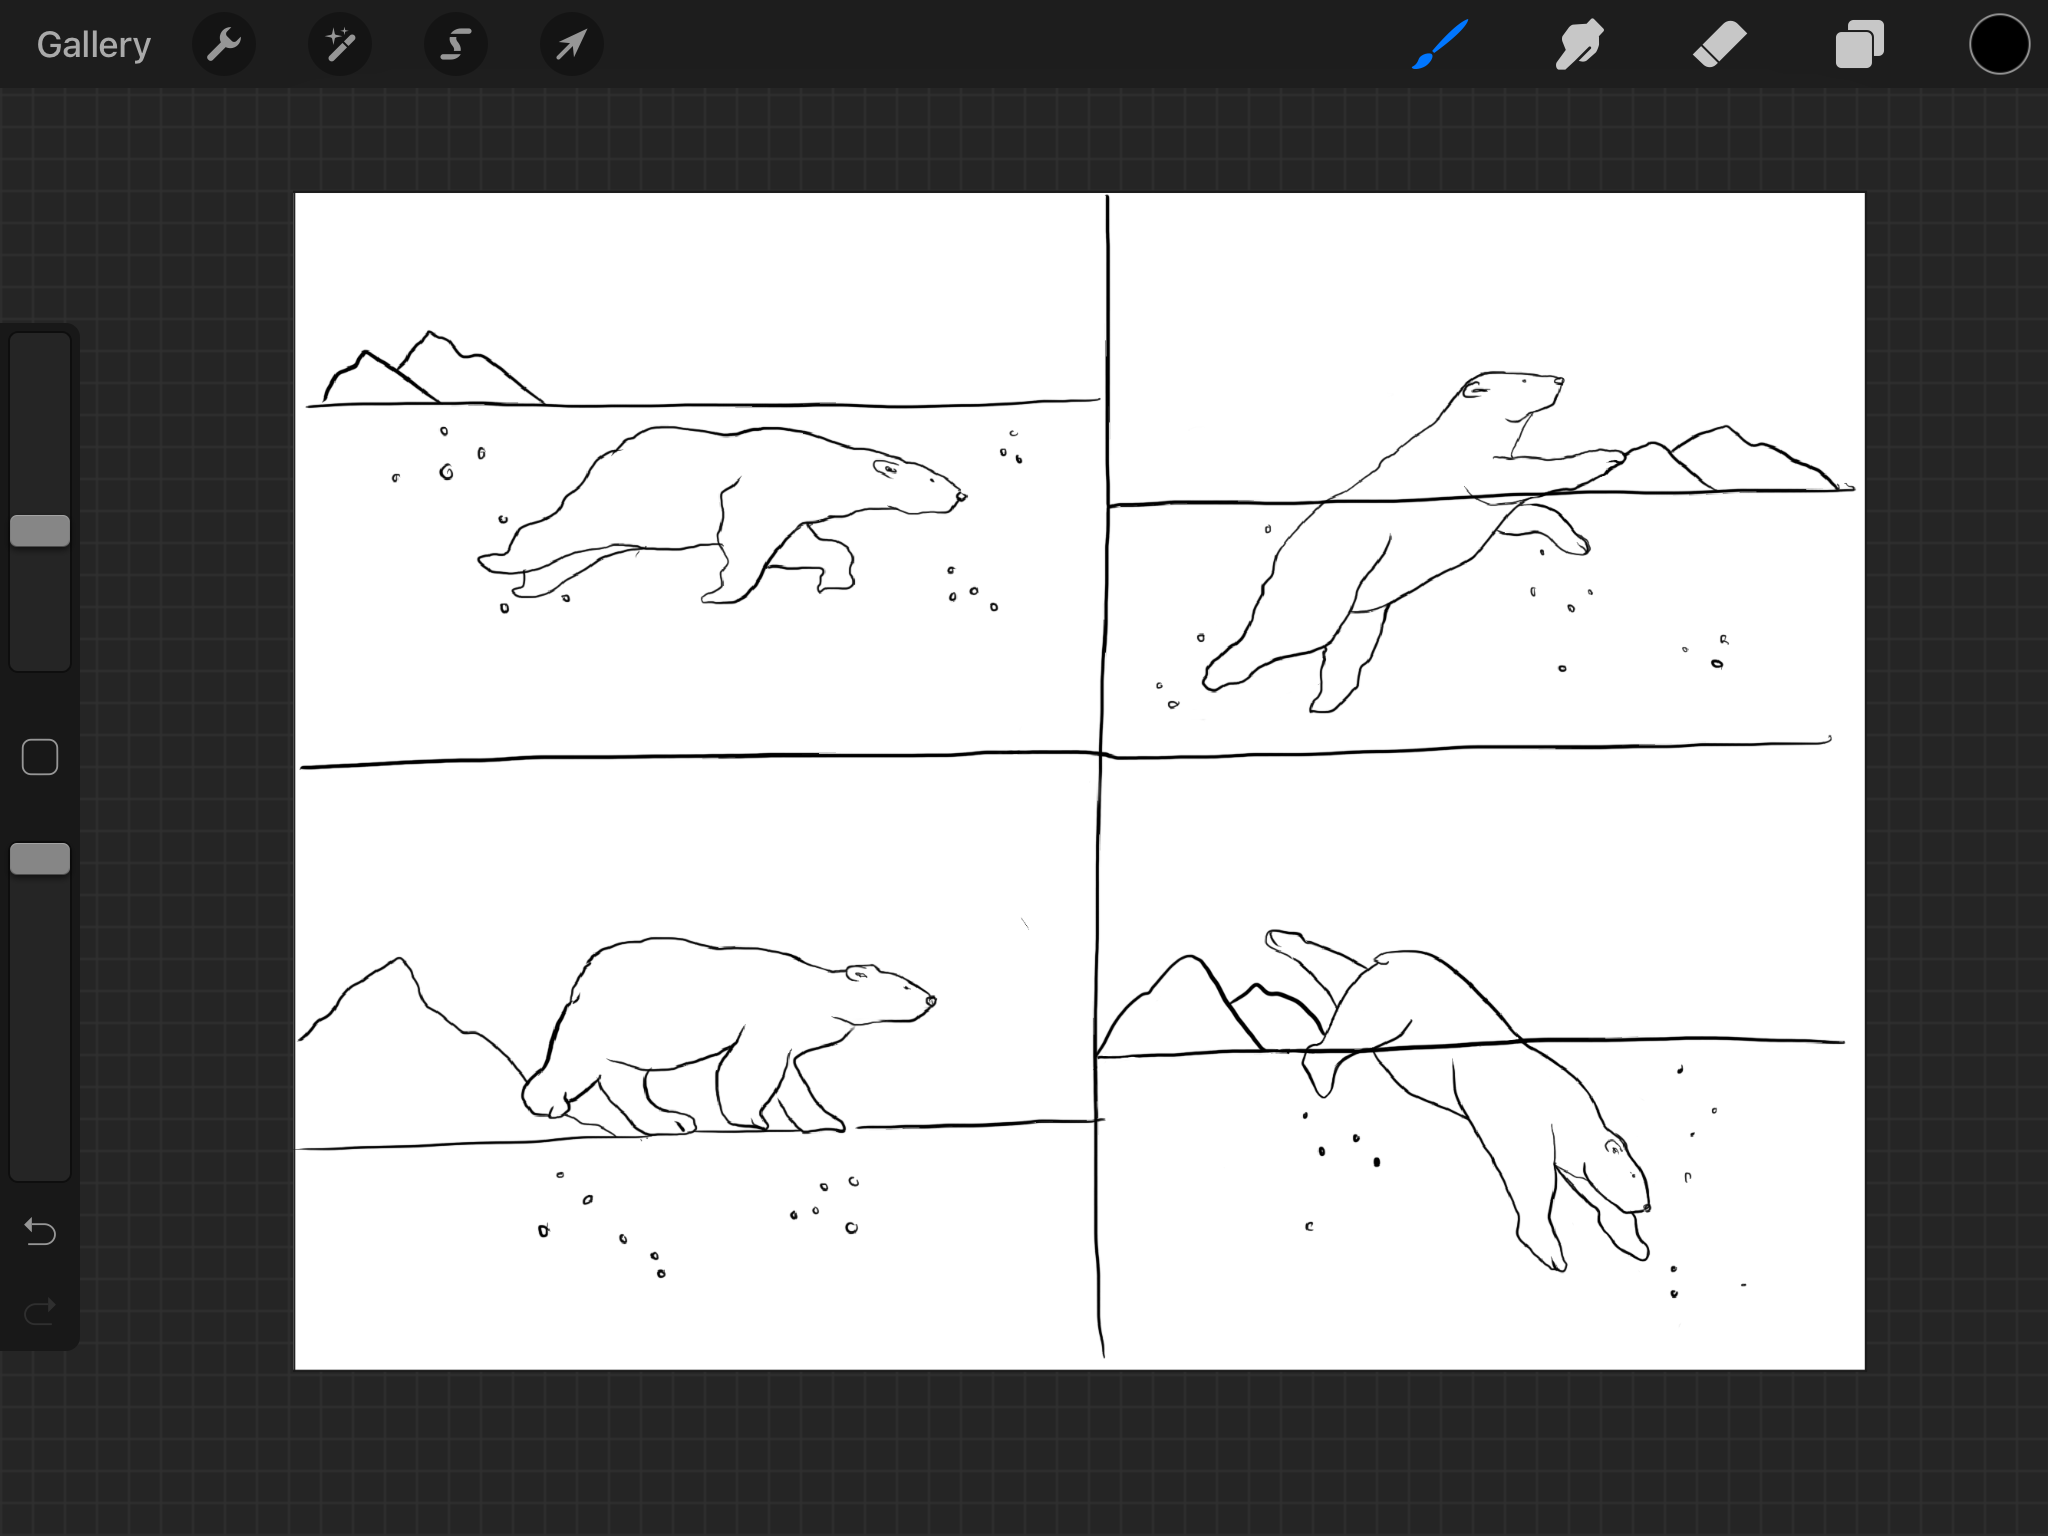Open the Layers panel
Screen dimensions: 2048x1536
coord(1860,45)
